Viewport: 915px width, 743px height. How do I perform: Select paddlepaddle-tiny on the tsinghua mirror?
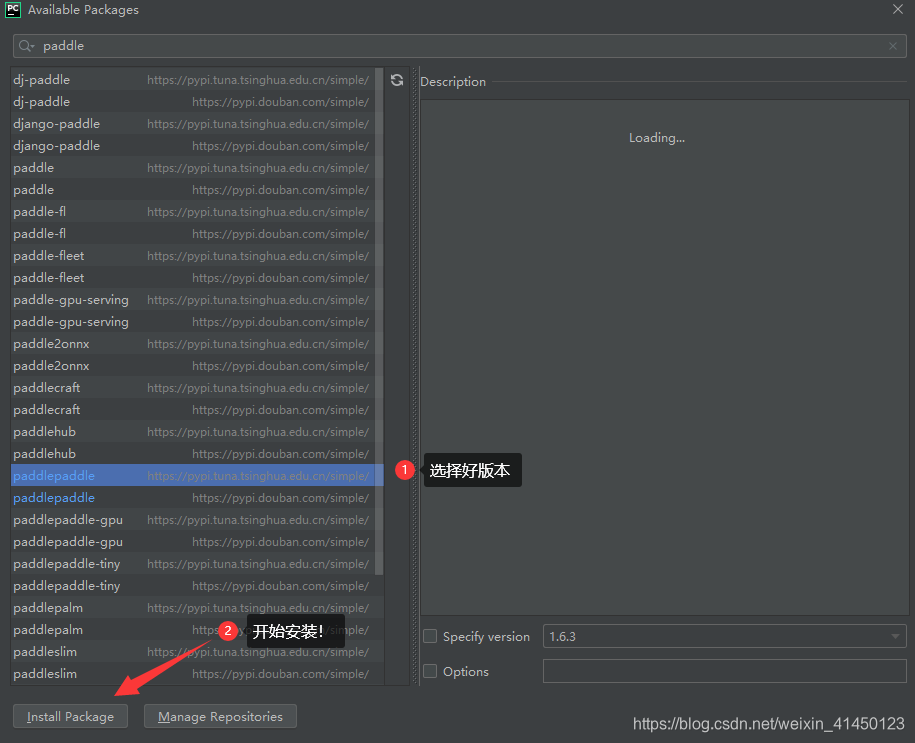(193, 564)
